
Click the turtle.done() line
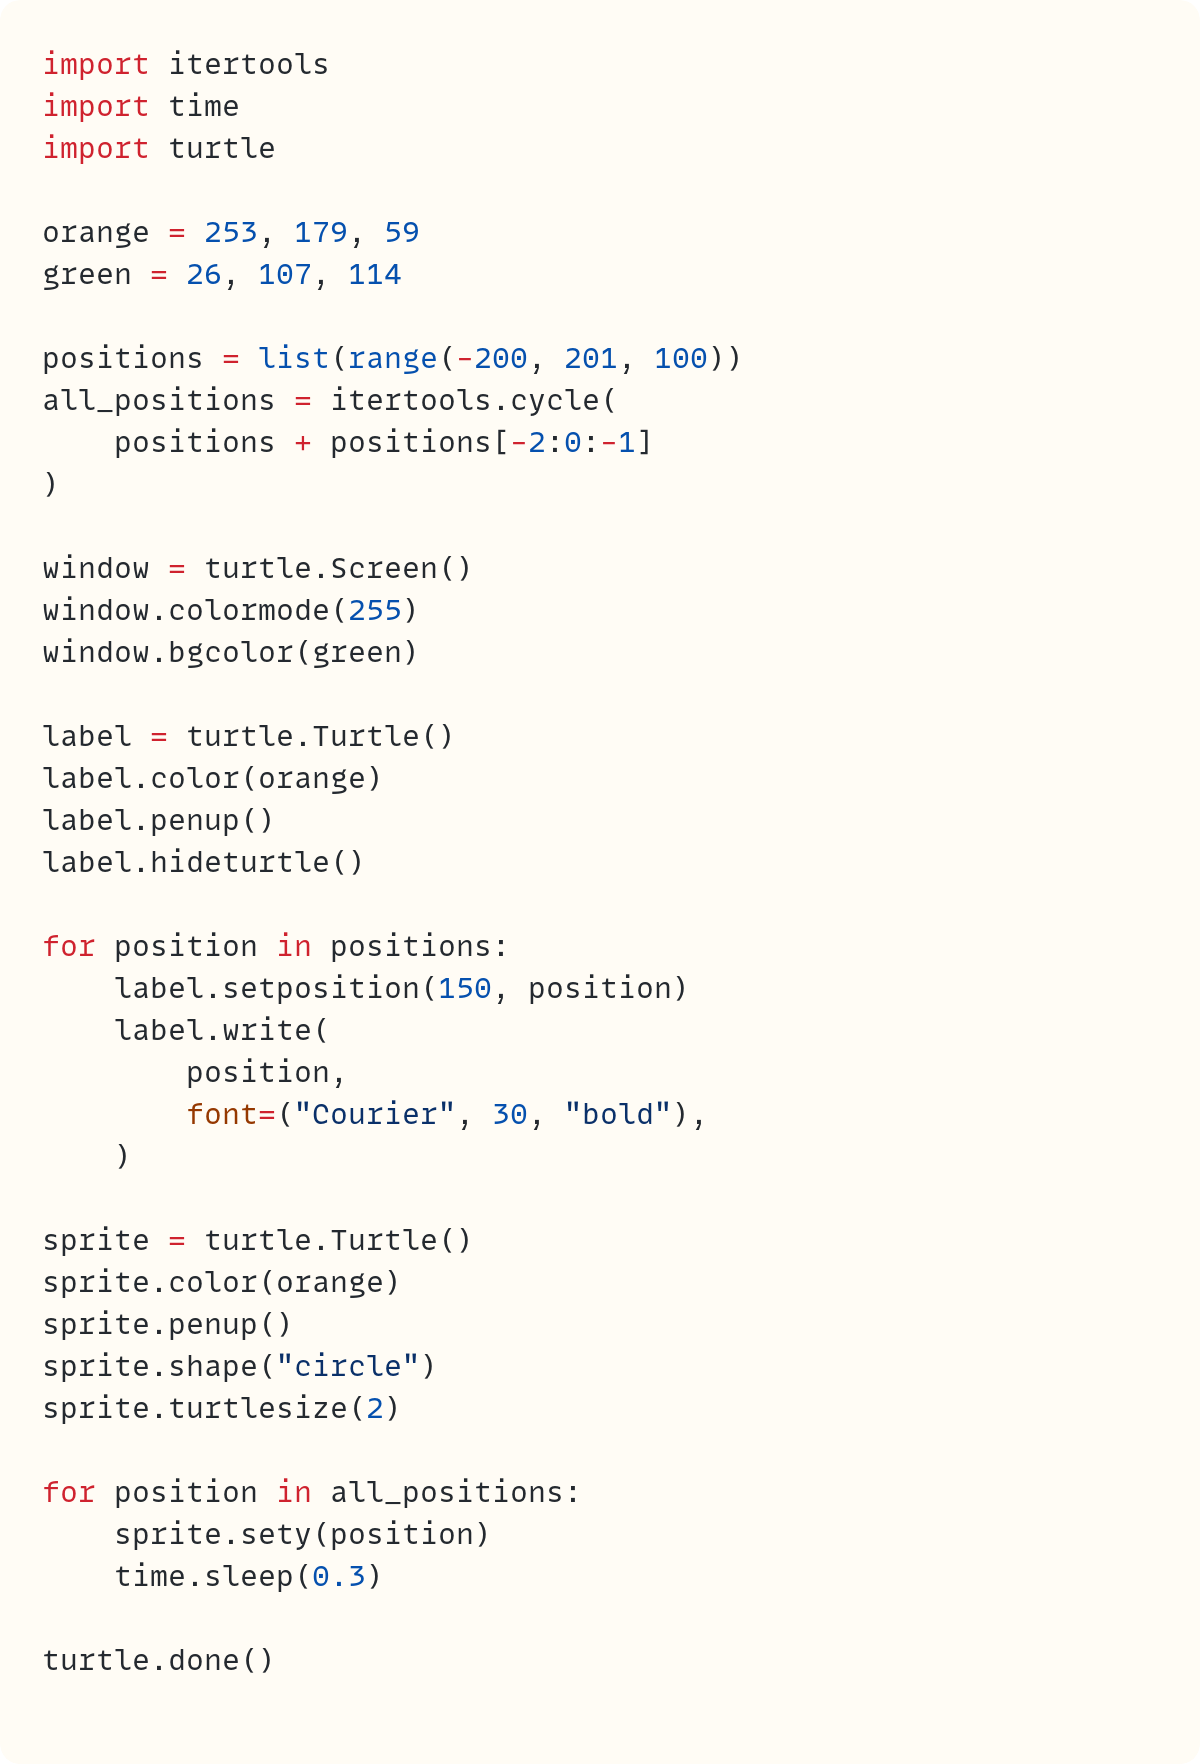pyautogui.click(x=158, y=1660)
